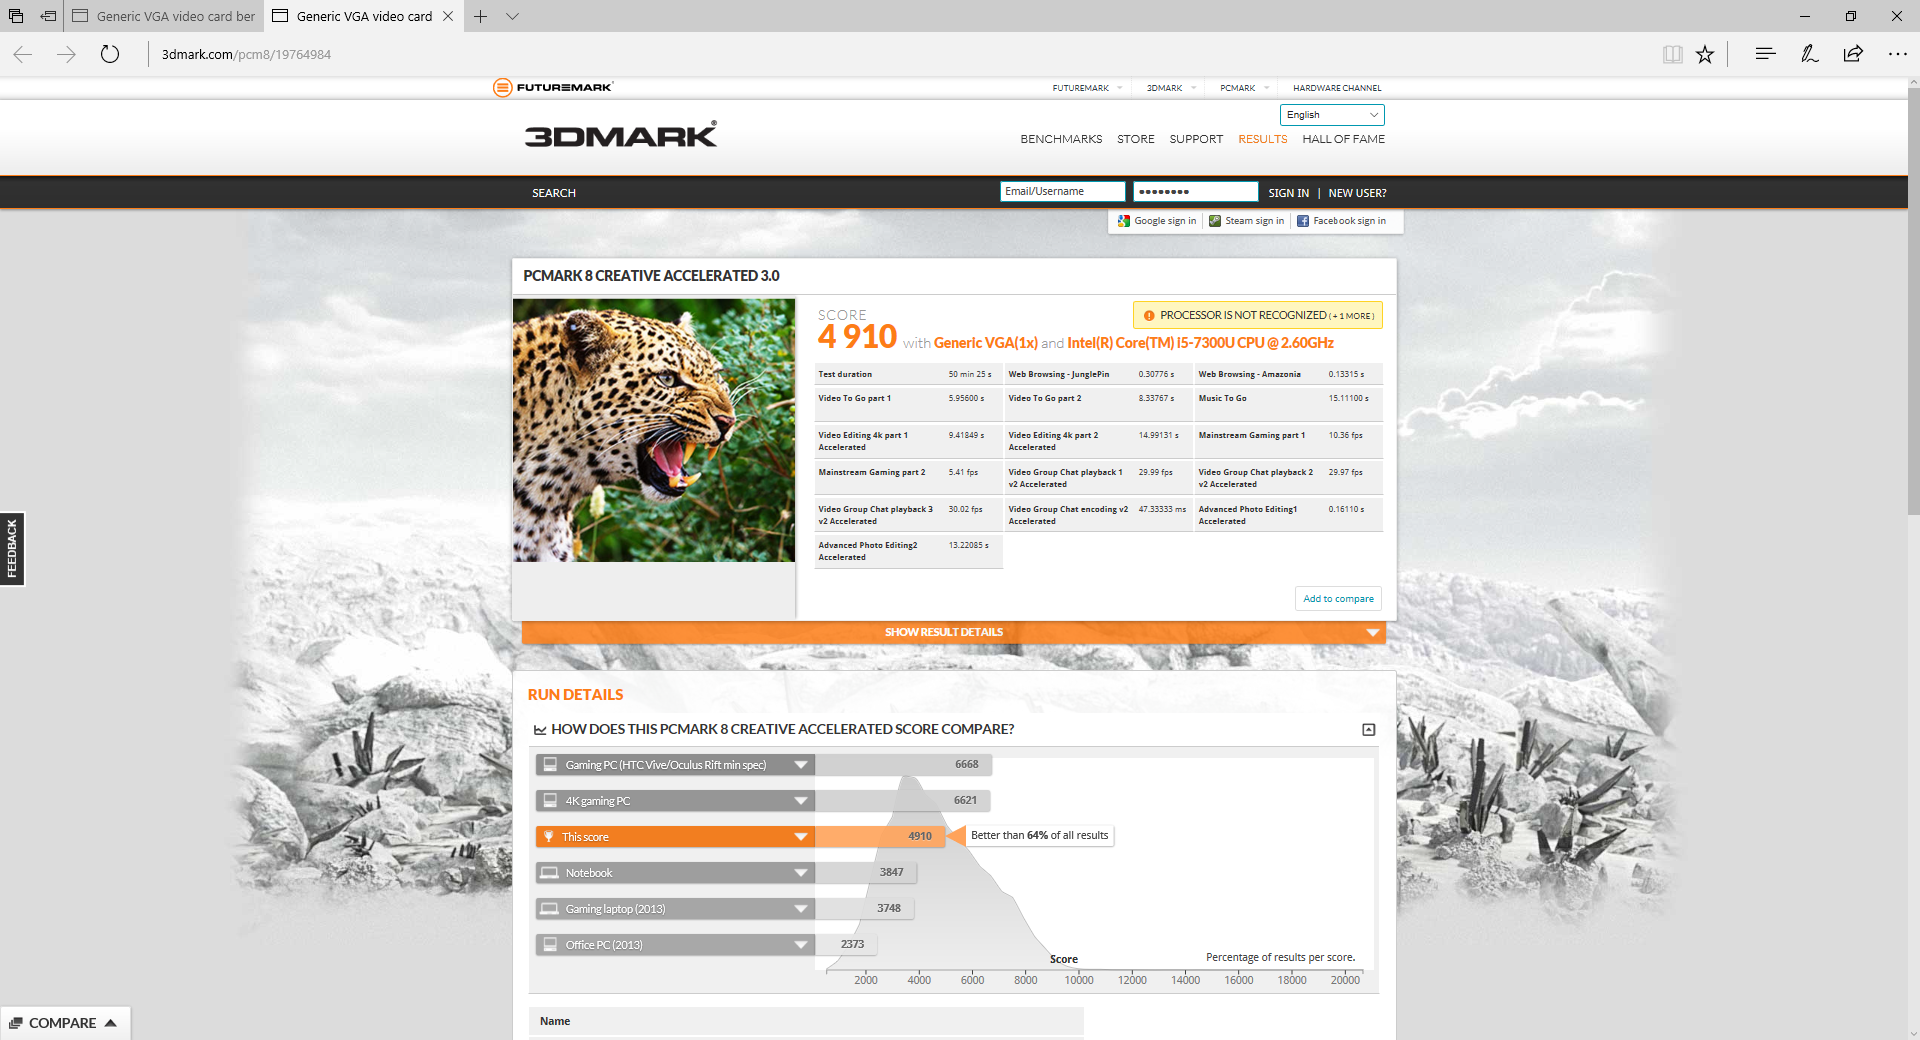Click the laptop icon on the Gaming laptop (2013) row
This screenshot has height=1040, width=1920.
[x=549, y=909]
